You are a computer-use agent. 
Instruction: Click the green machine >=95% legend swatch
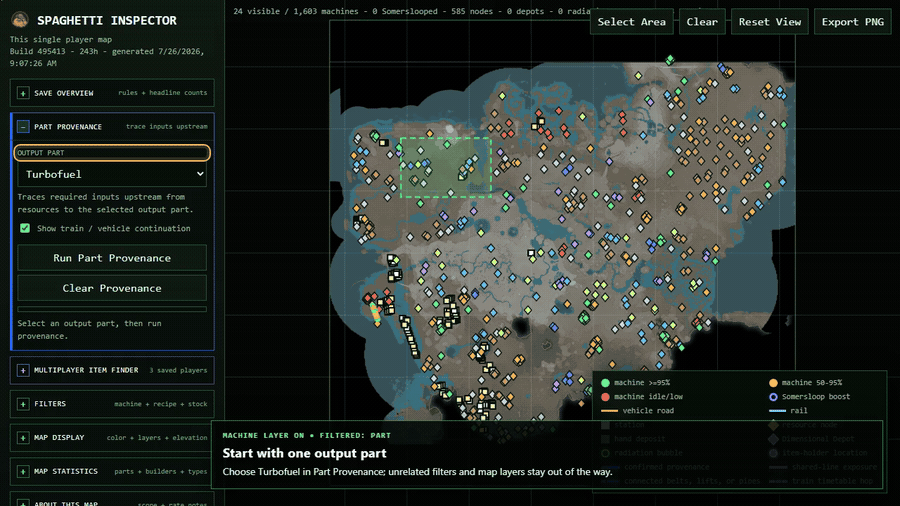click(605, 383)
